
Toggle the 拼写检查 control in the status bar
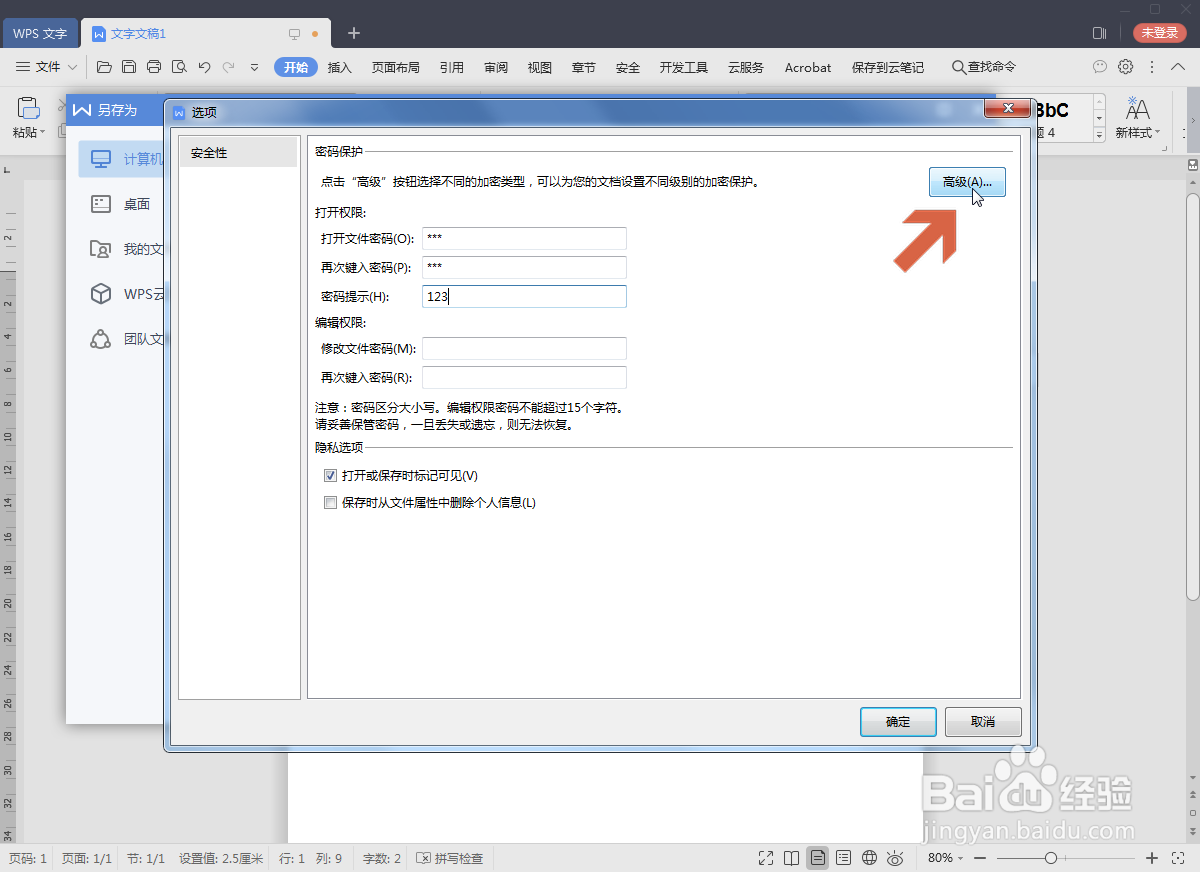(449, 858)
